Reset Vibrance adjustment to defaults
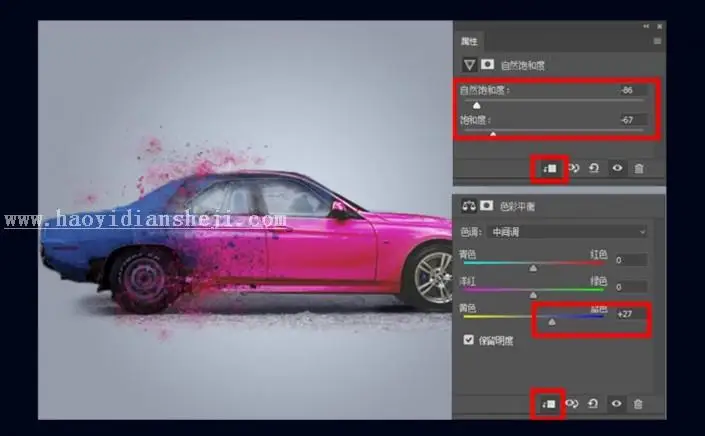This screenshot has height=436, width=705. pos(594,169)
